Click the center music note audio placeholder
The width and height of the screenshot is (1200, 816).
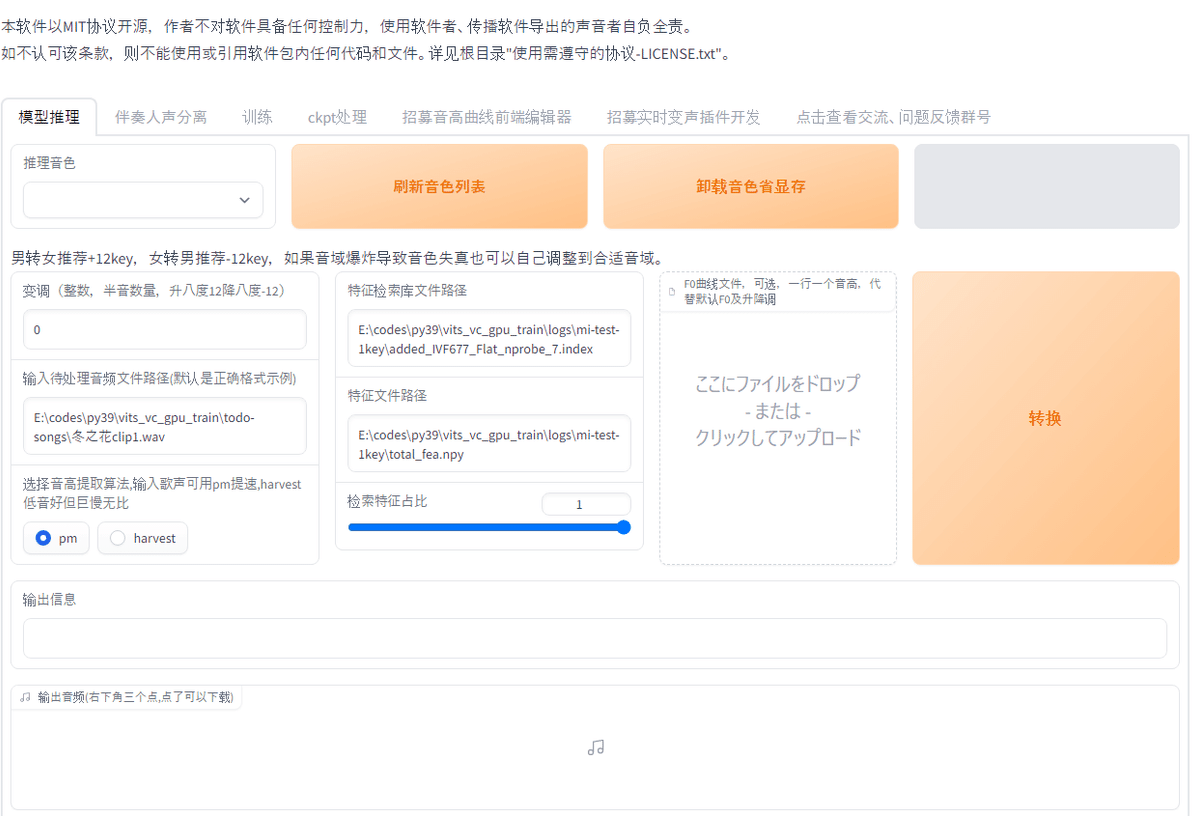coord(596,747)
